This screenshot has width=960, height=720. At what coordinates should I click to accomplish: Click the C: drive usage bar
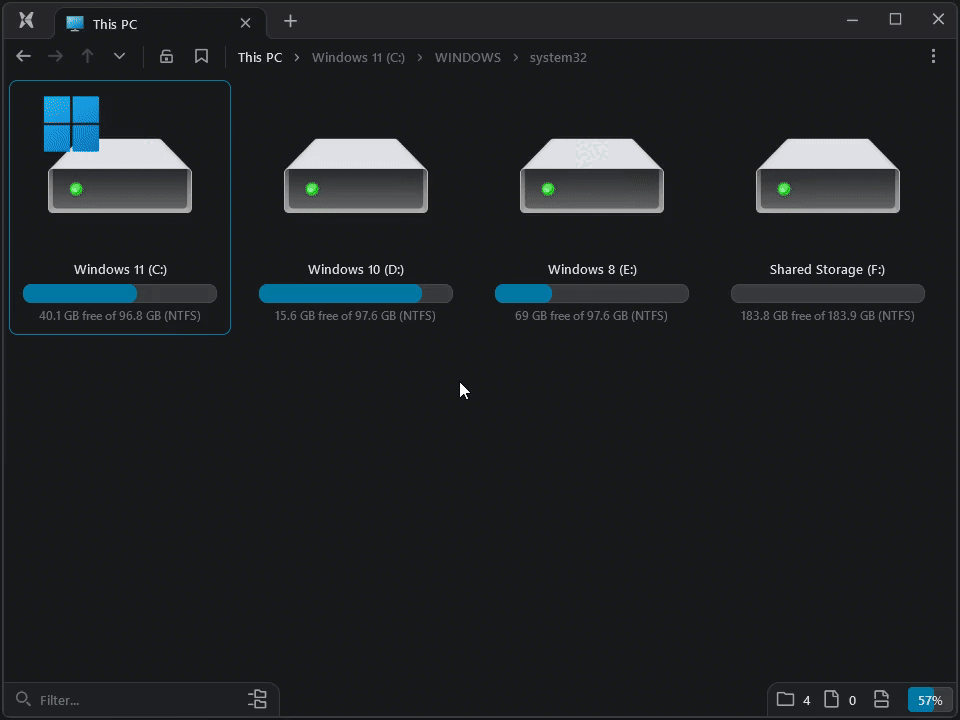pos(120,294)
